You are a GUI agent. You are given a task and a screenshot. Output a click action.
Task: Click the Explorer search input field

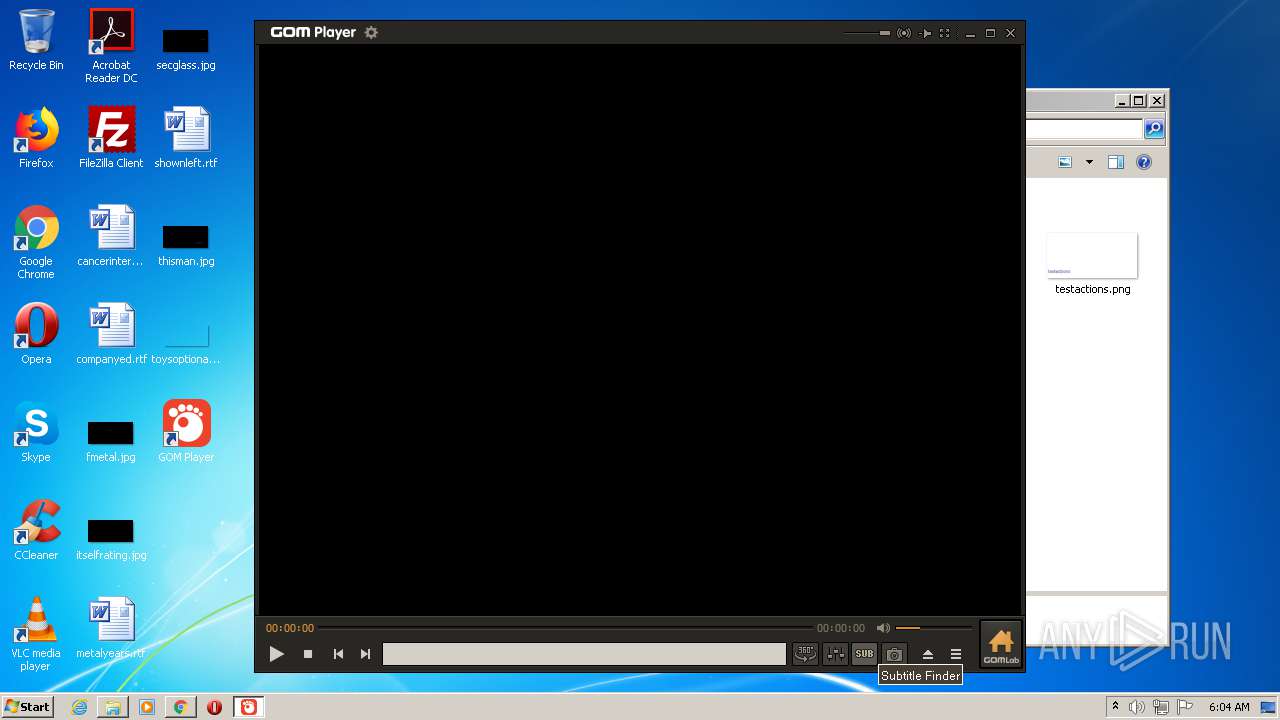pos(1084,129)
